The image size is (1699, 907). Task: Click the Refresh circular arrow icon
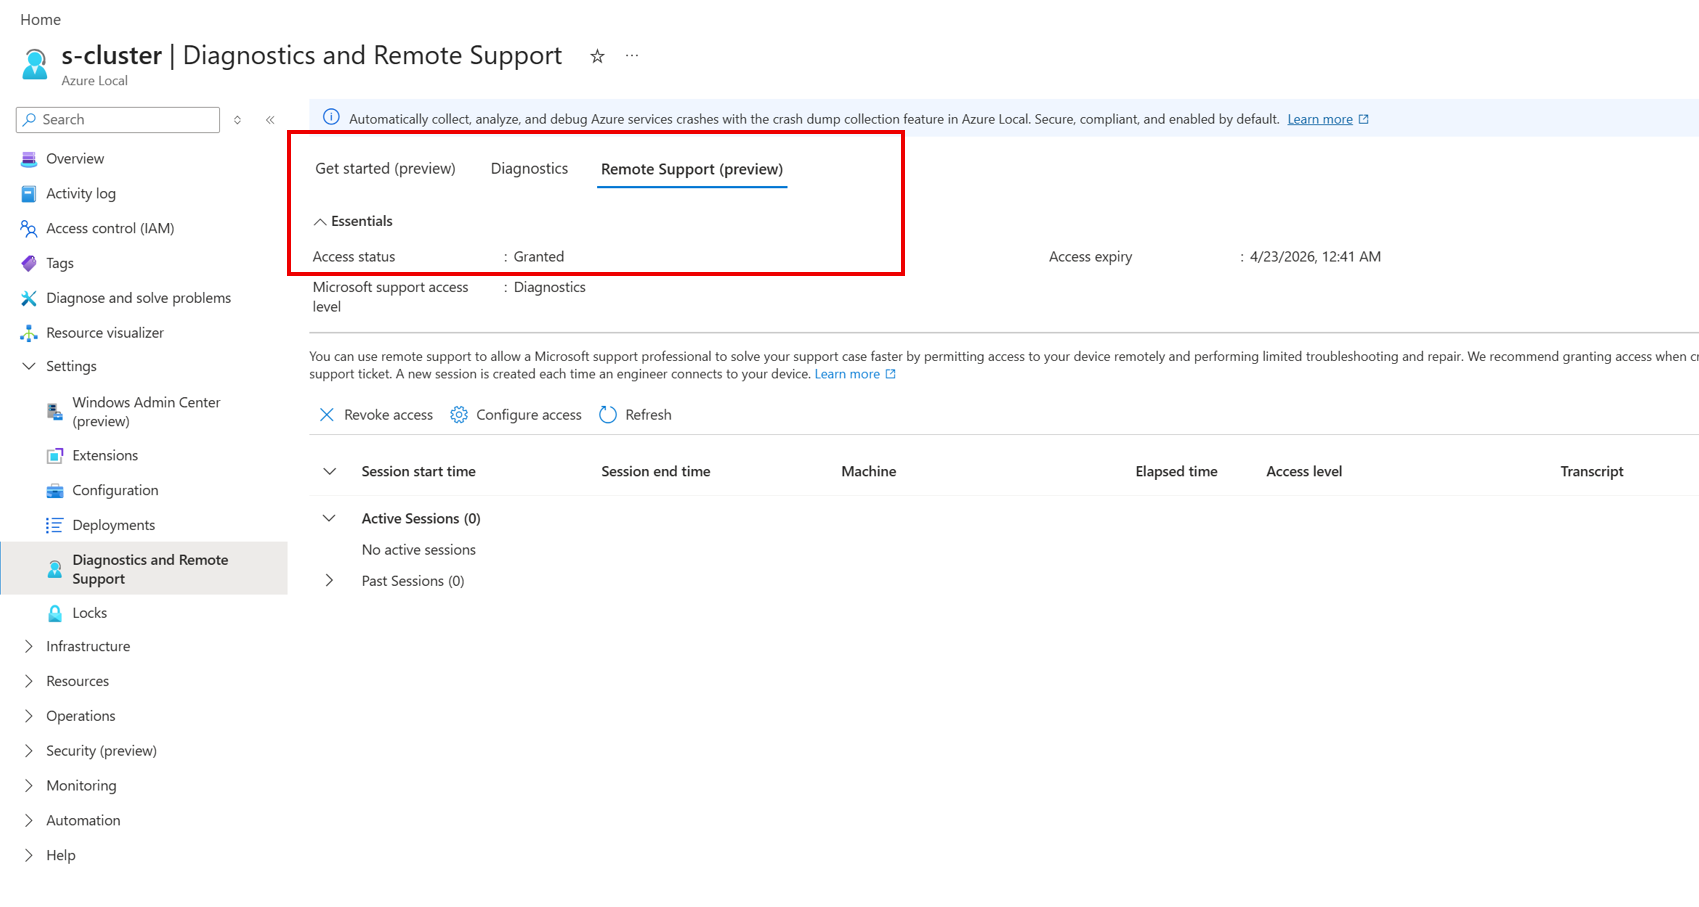(608, 415)
